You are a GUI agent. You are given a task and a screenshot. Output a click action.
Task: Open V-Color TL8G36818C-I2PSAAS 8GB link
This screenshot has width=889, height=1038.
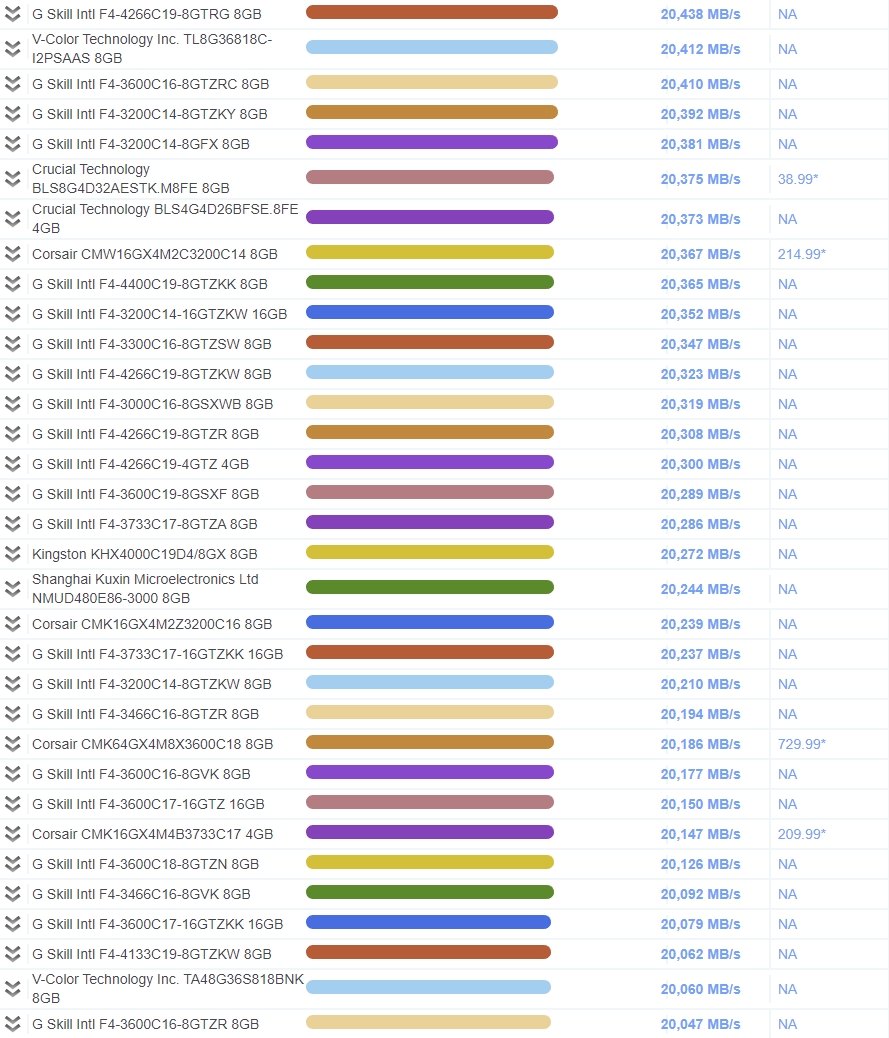coord(152,49)
